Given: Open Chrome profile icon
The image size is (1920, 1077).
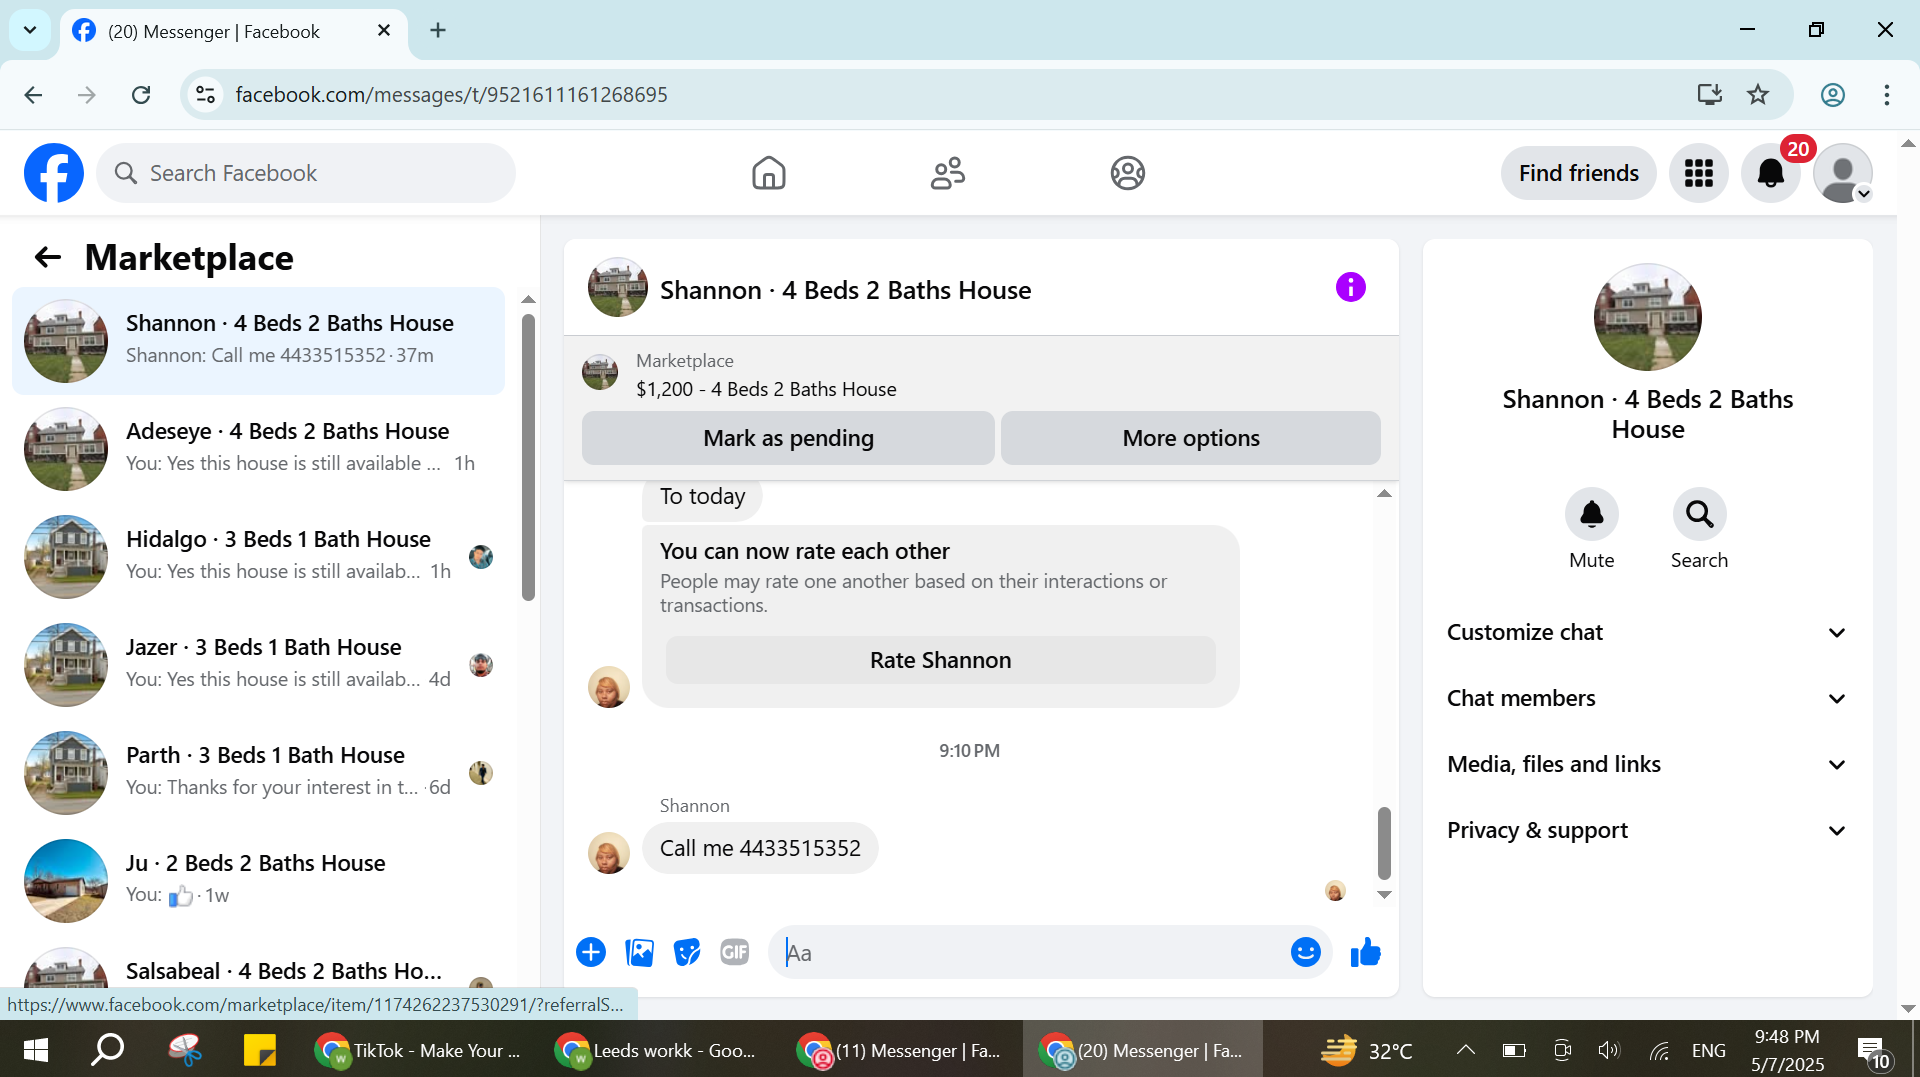Looking at the screenshot, I should click(x=1832, y=95).
